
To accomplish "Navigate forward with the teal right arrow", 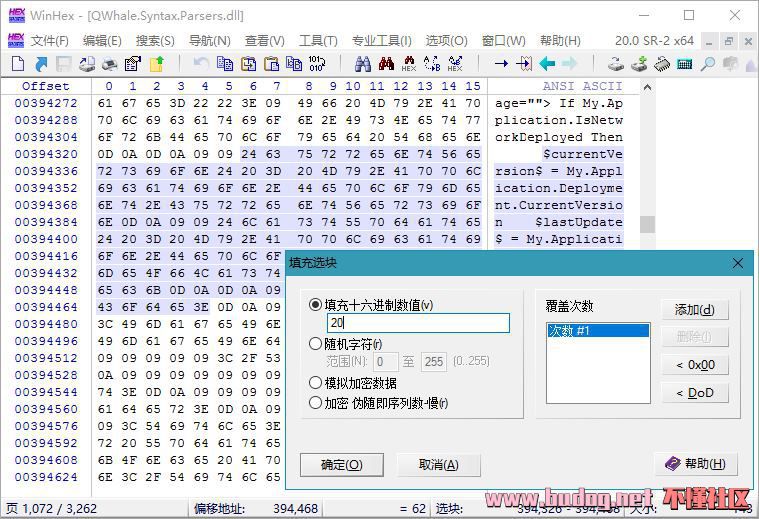I will (x=569, y=63).
